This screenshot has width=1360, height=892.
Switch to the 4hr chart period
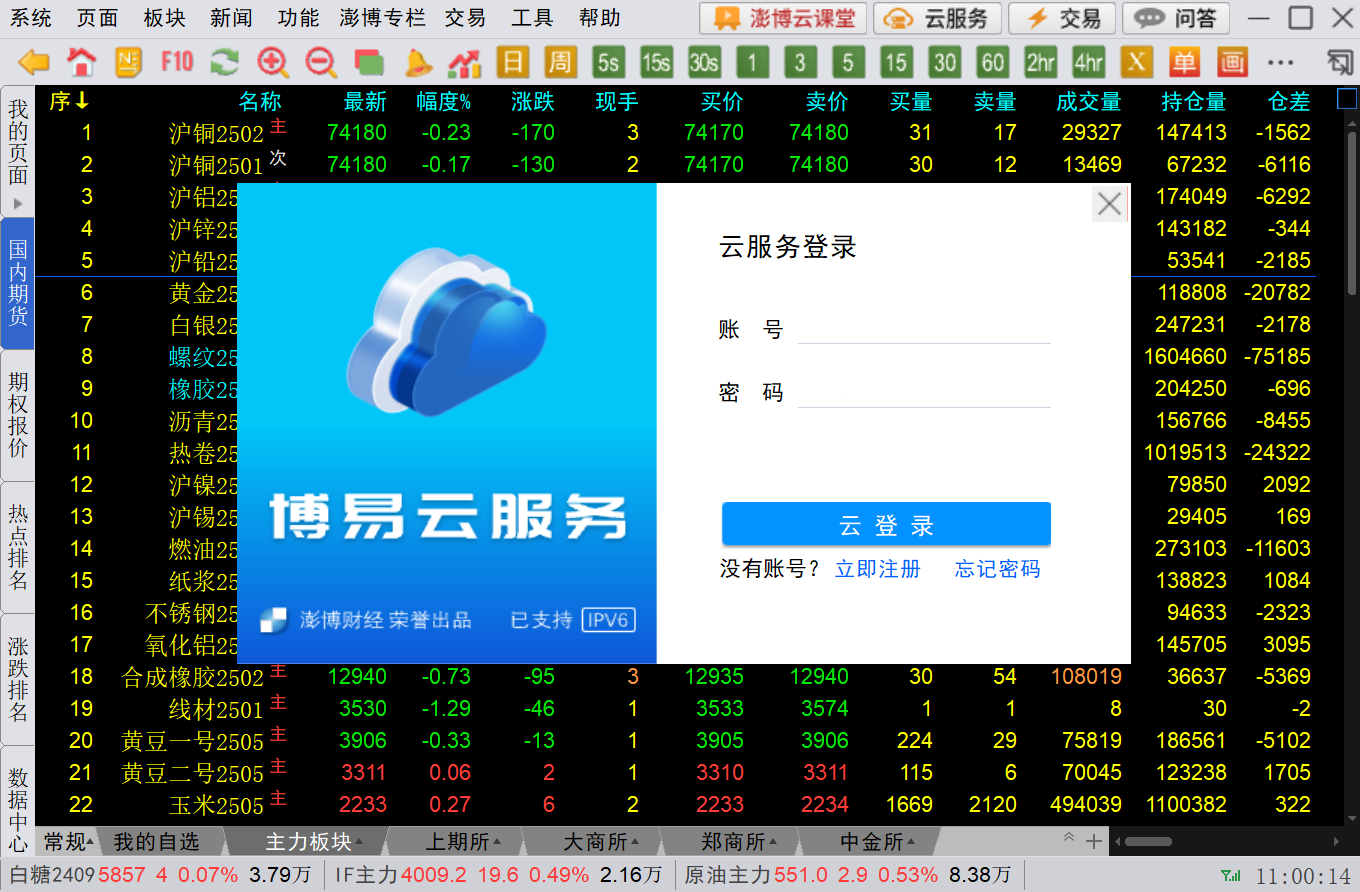coord(1088,63)
